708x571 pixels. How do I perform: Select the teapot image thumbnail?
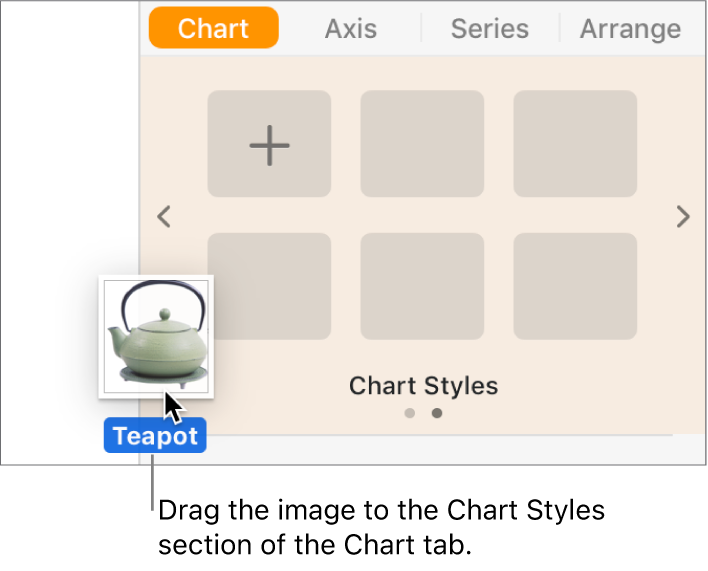[x=155, y=336]
